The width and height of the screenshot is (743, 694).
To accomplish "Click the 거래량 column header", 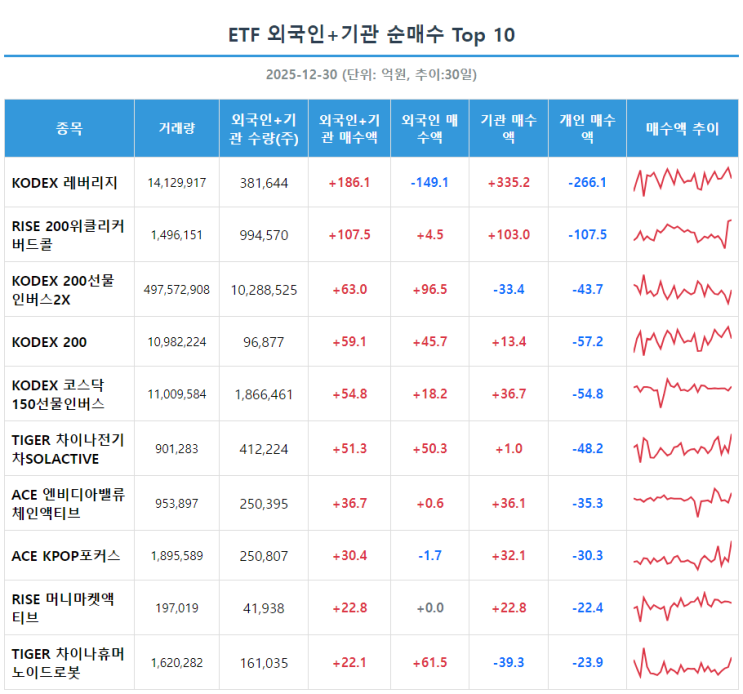I will pos(177,128).
